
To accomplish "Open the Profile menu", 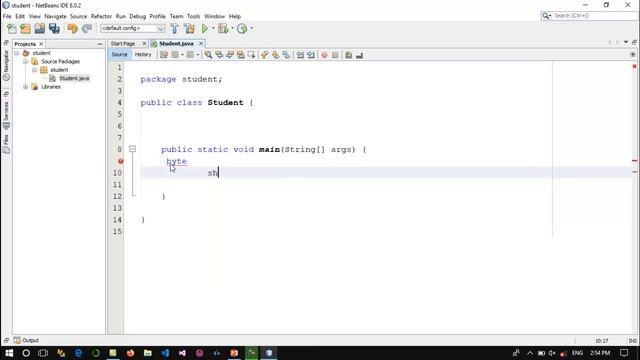I will pyautogui.click(x=158, y=16).
